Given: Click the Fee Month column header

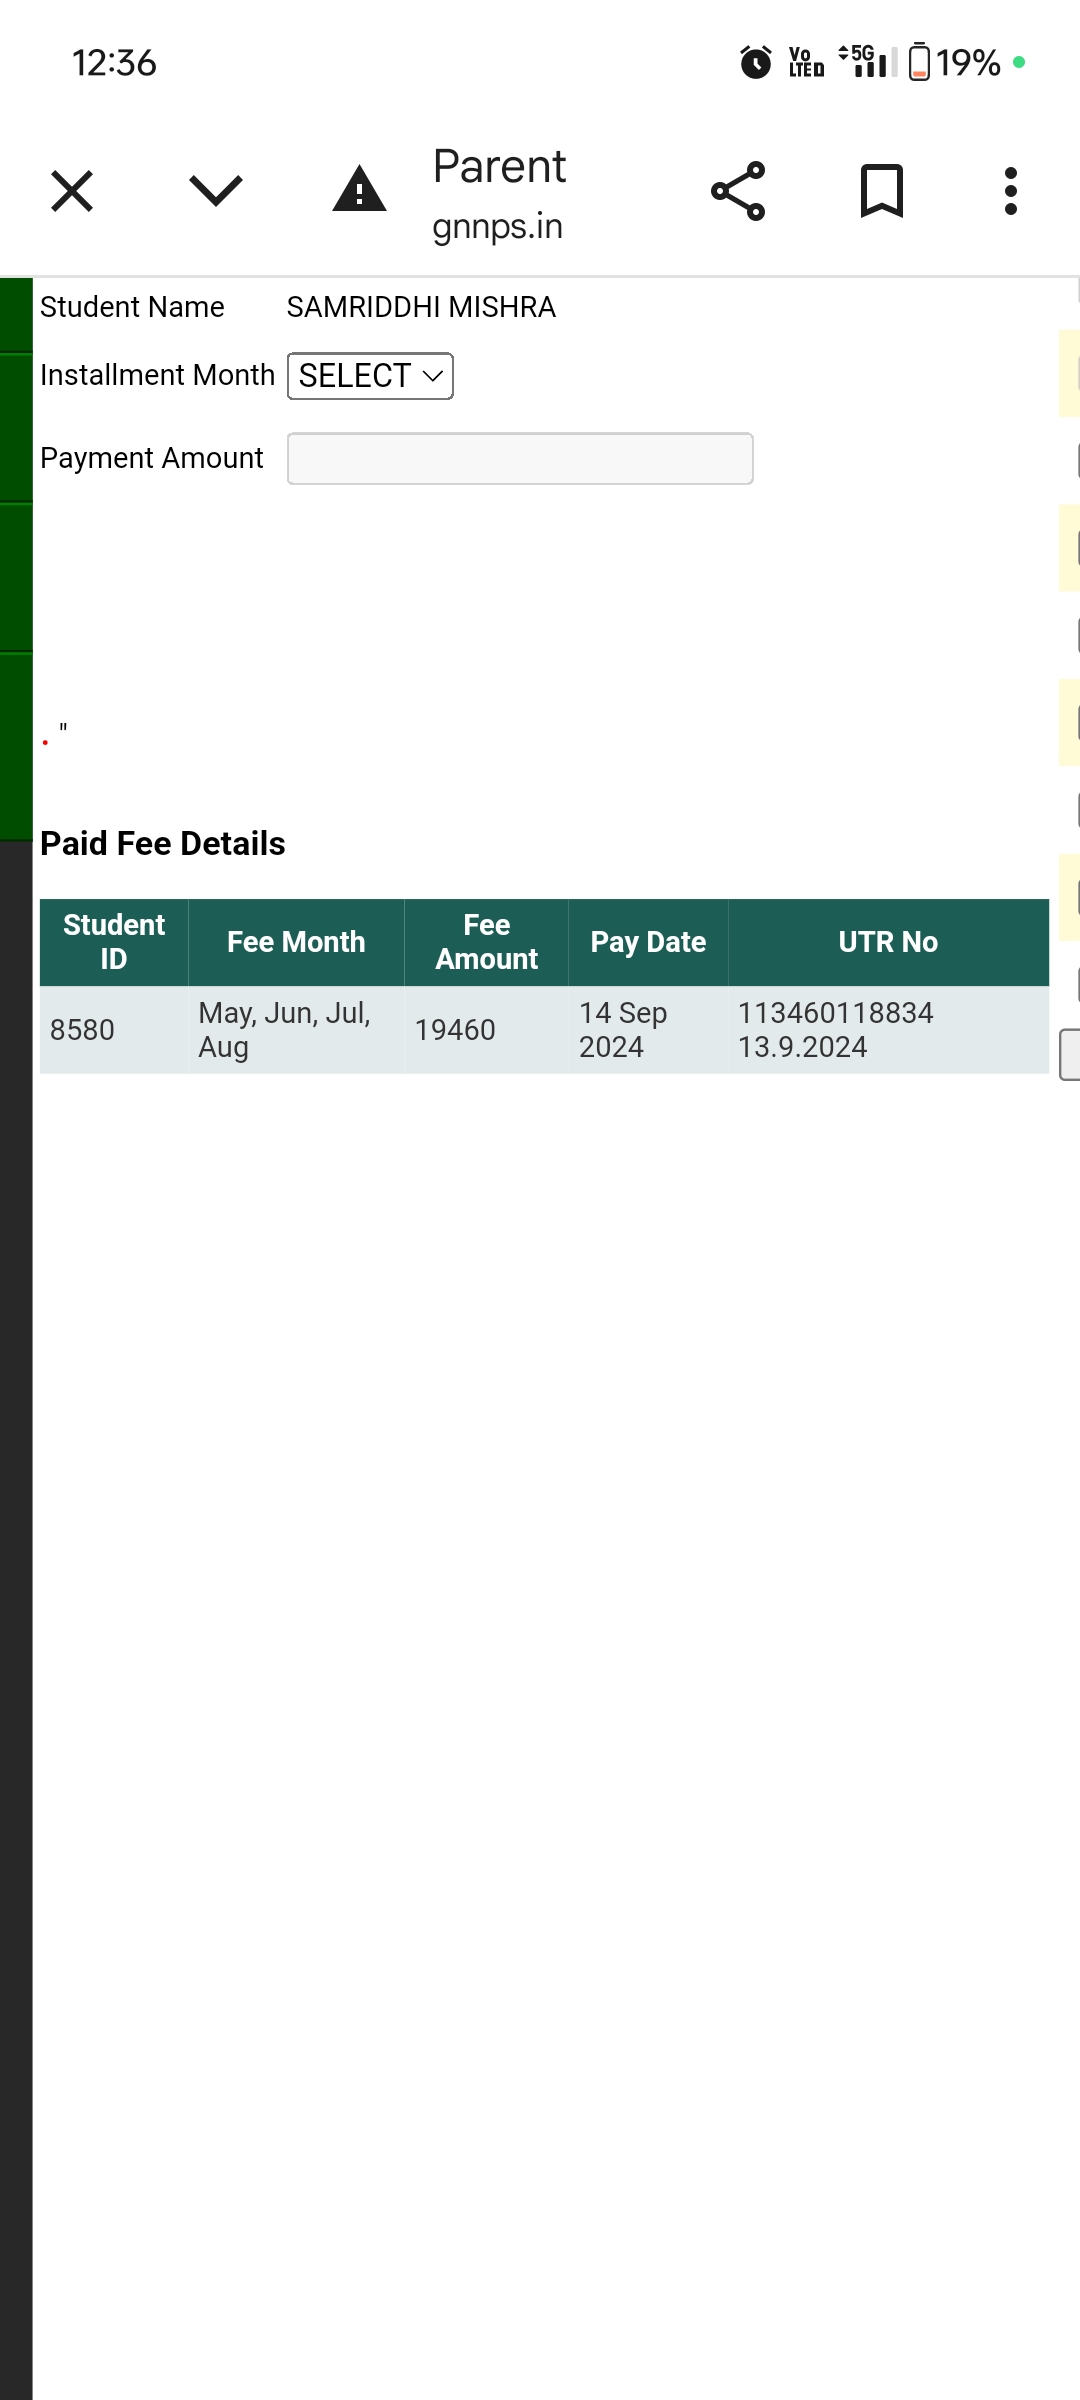Looking at the screenshot, I should (x=296, y=942).
